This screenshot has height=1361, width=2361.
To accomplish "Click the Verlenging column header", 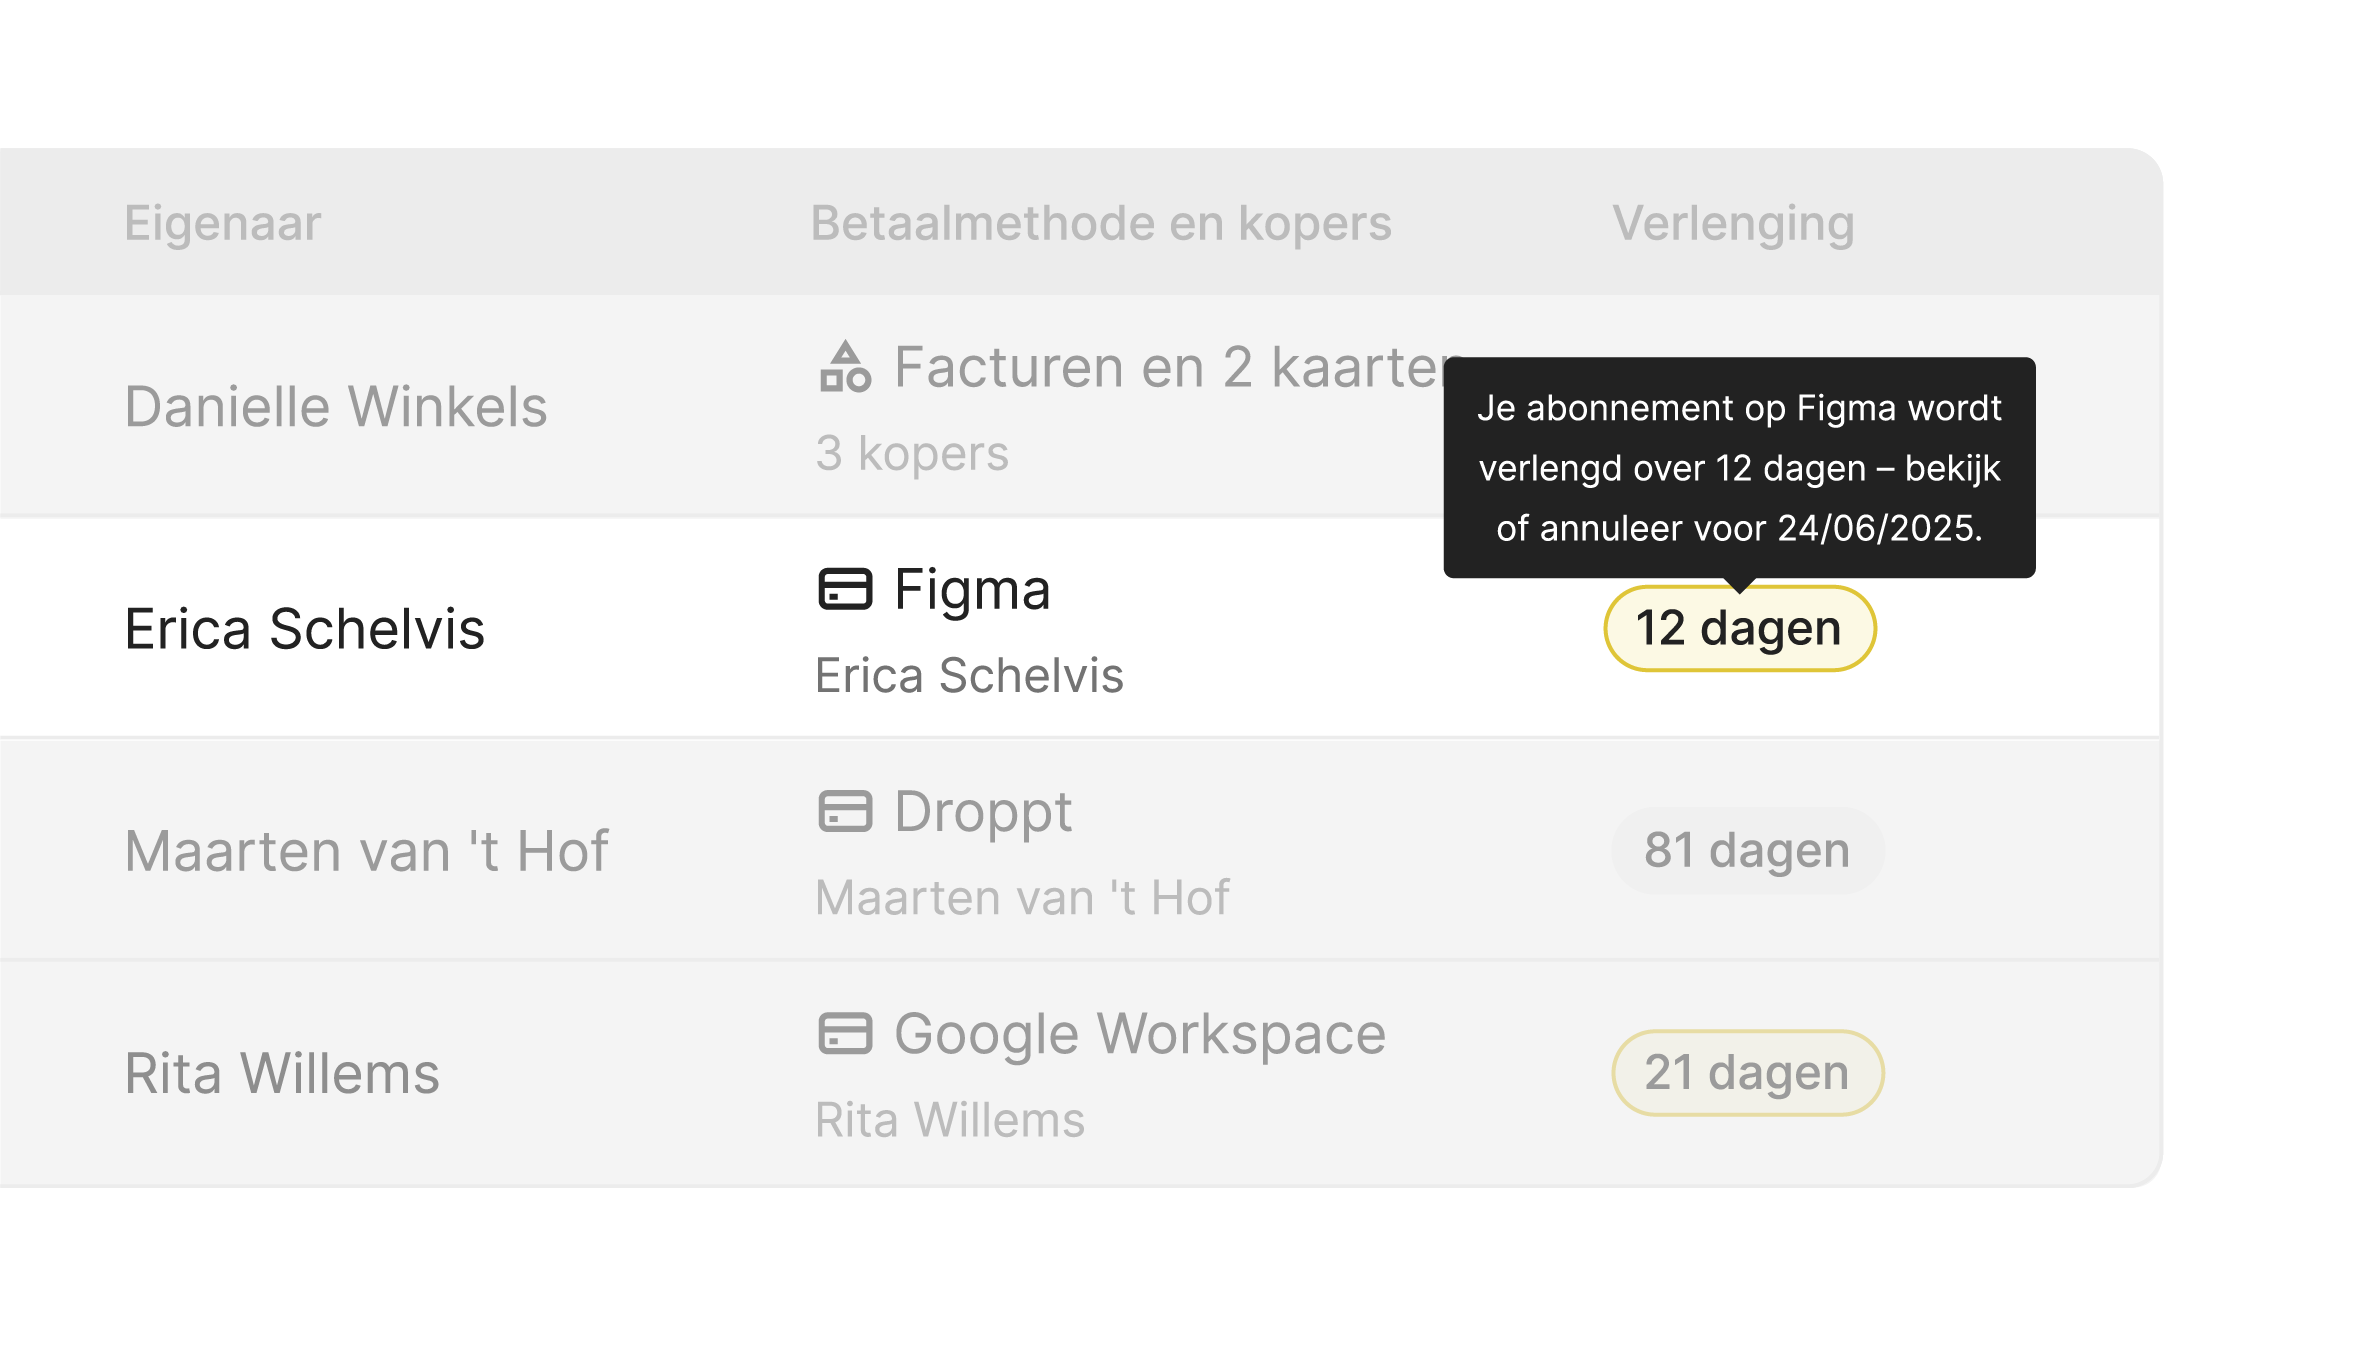I will [x=1733, y=222].
